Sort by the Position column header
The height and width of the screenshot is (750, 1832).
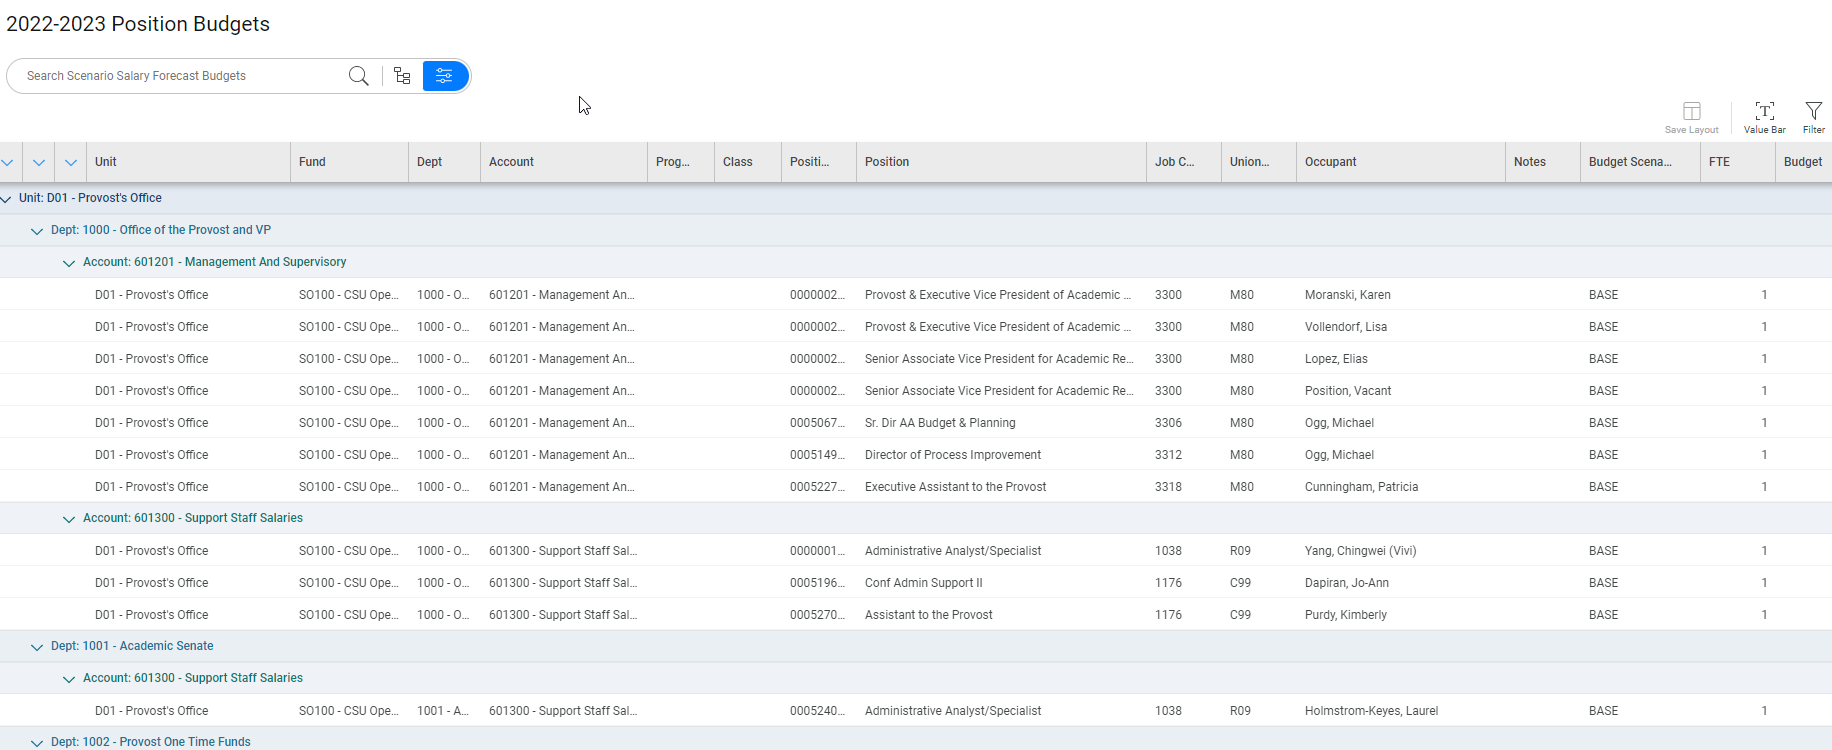pos(887,162)
